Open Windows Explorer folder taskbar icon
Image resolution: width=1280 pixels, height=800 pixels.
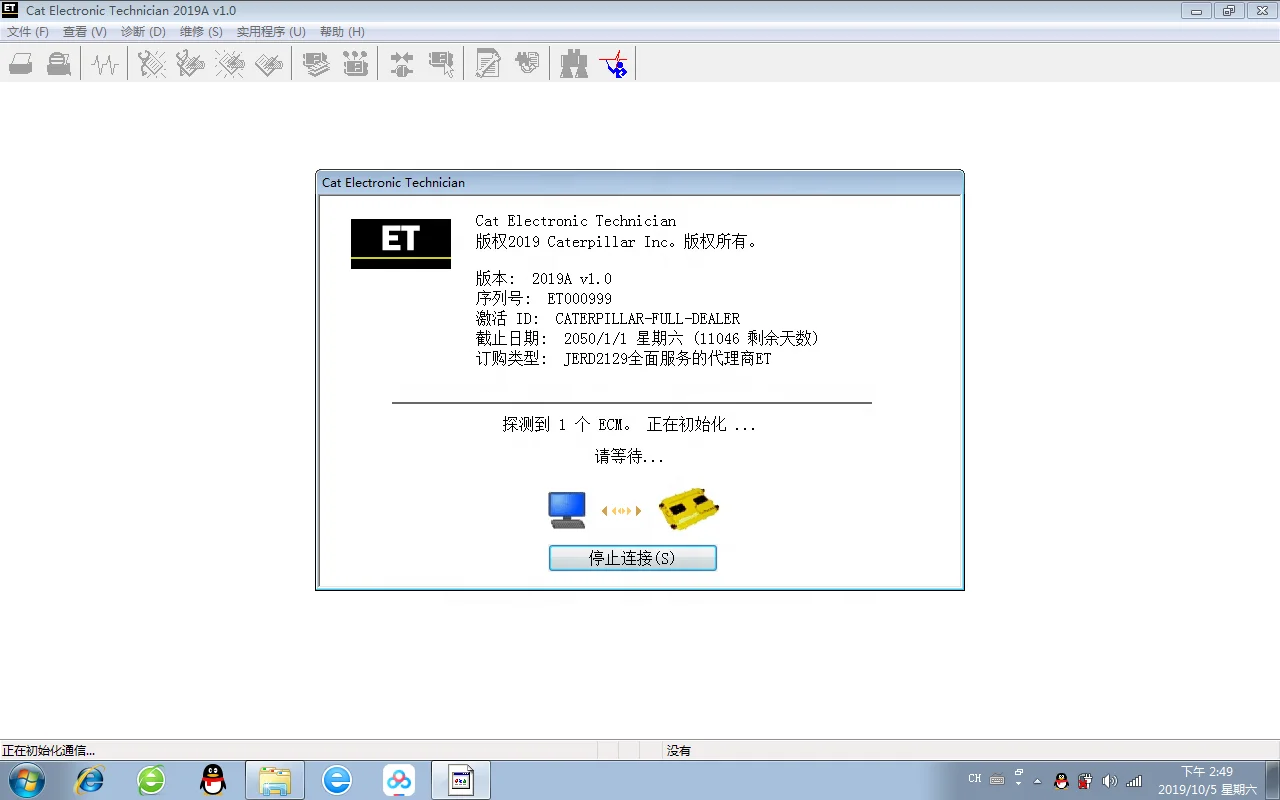(x=275, y=780)
